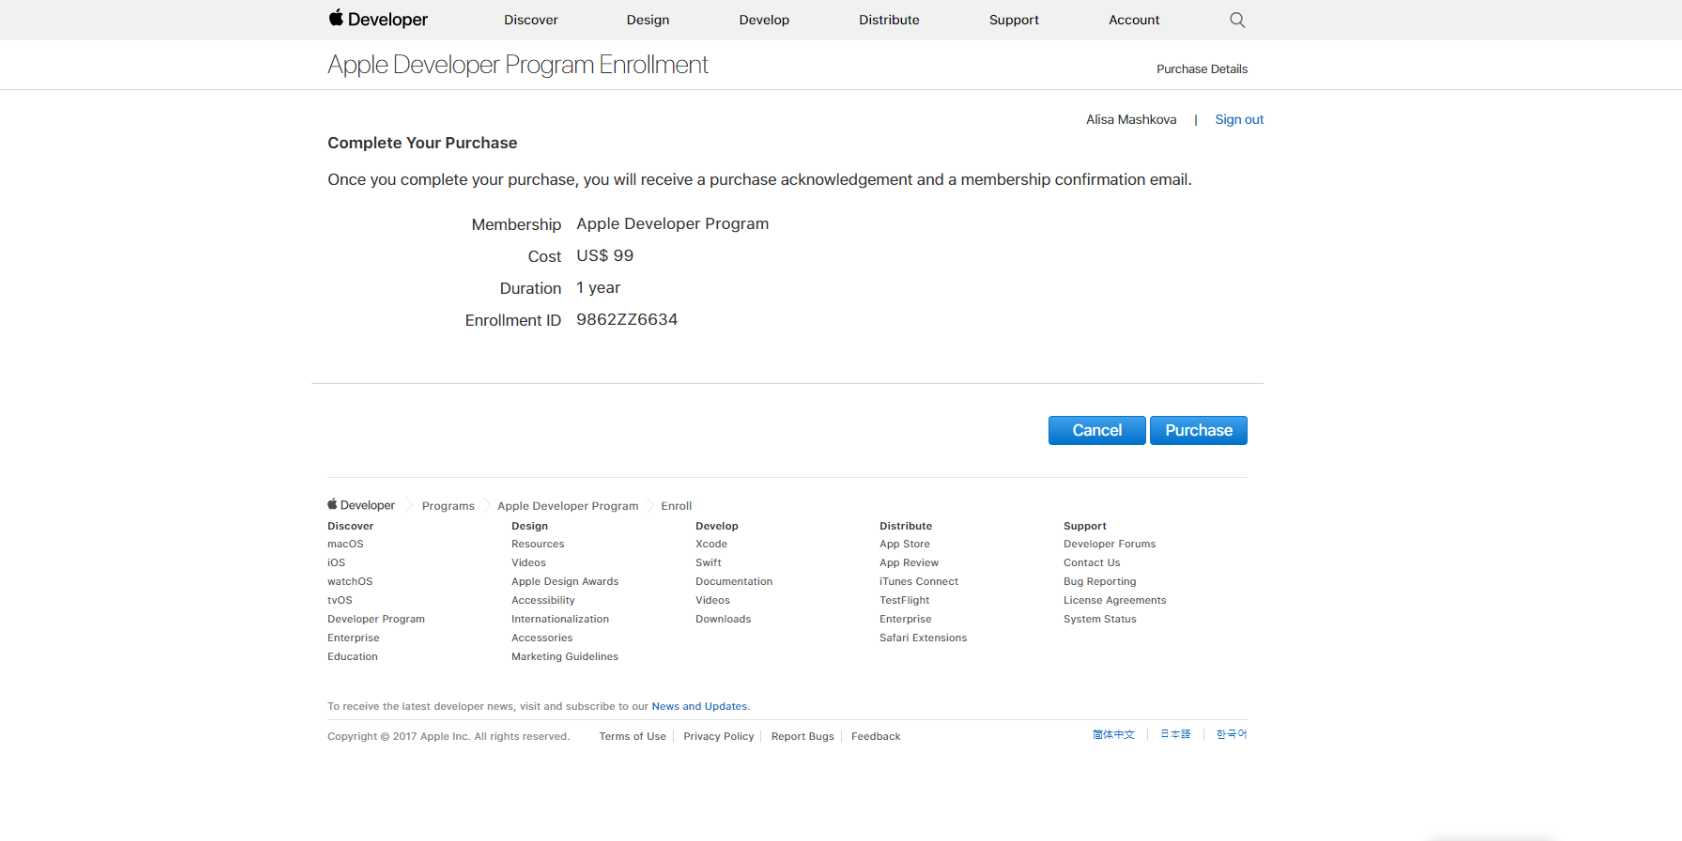Click the Enroll breadcrumb
The height and width of the screenshot is (841, 1682).
point(676,506)
